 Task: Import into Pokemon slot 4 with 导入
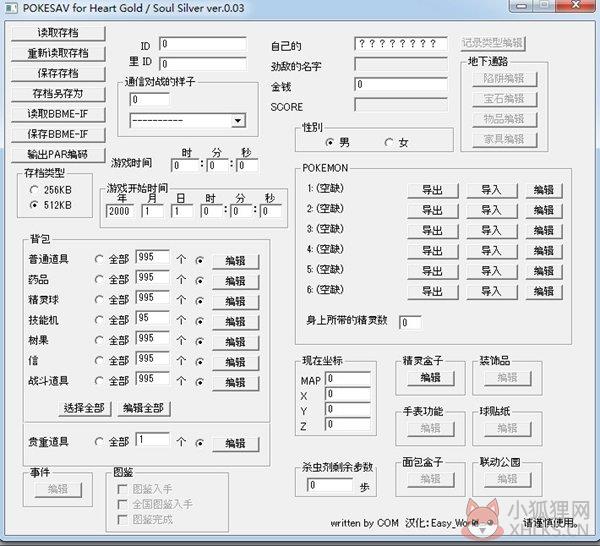click(492, 251)
